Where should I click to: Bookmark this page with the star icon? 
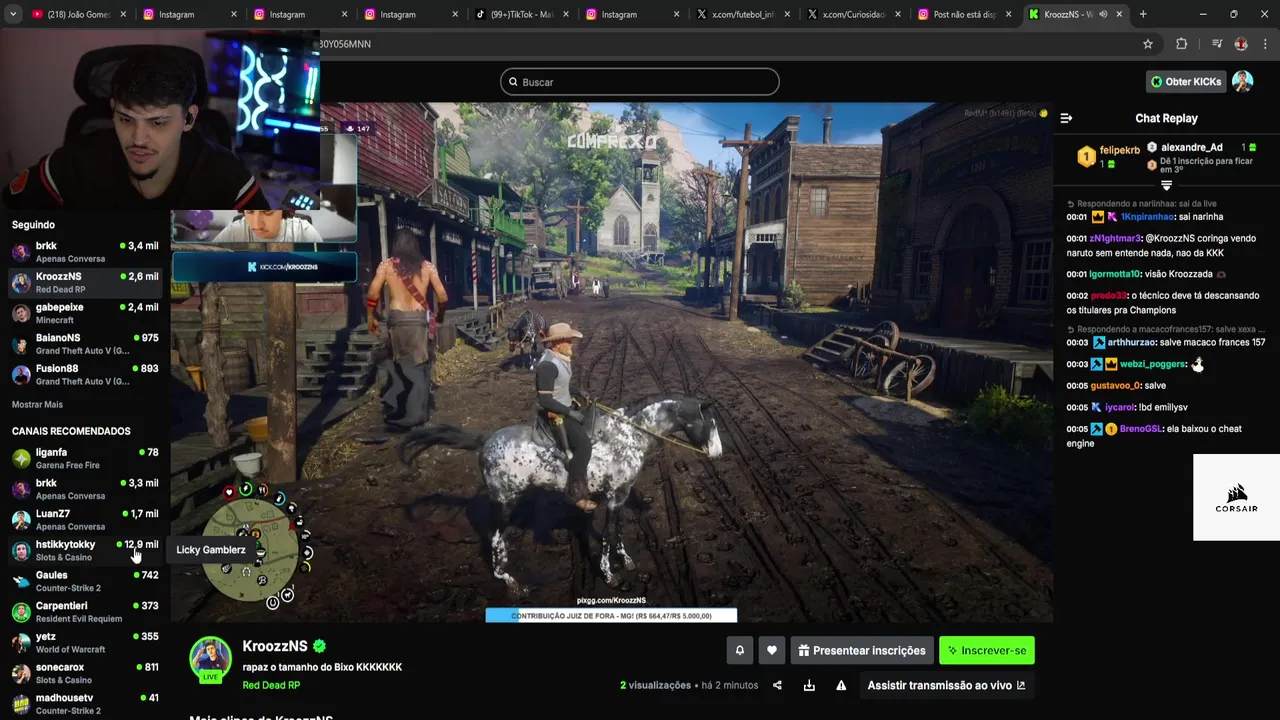(x=1148, y=44)
